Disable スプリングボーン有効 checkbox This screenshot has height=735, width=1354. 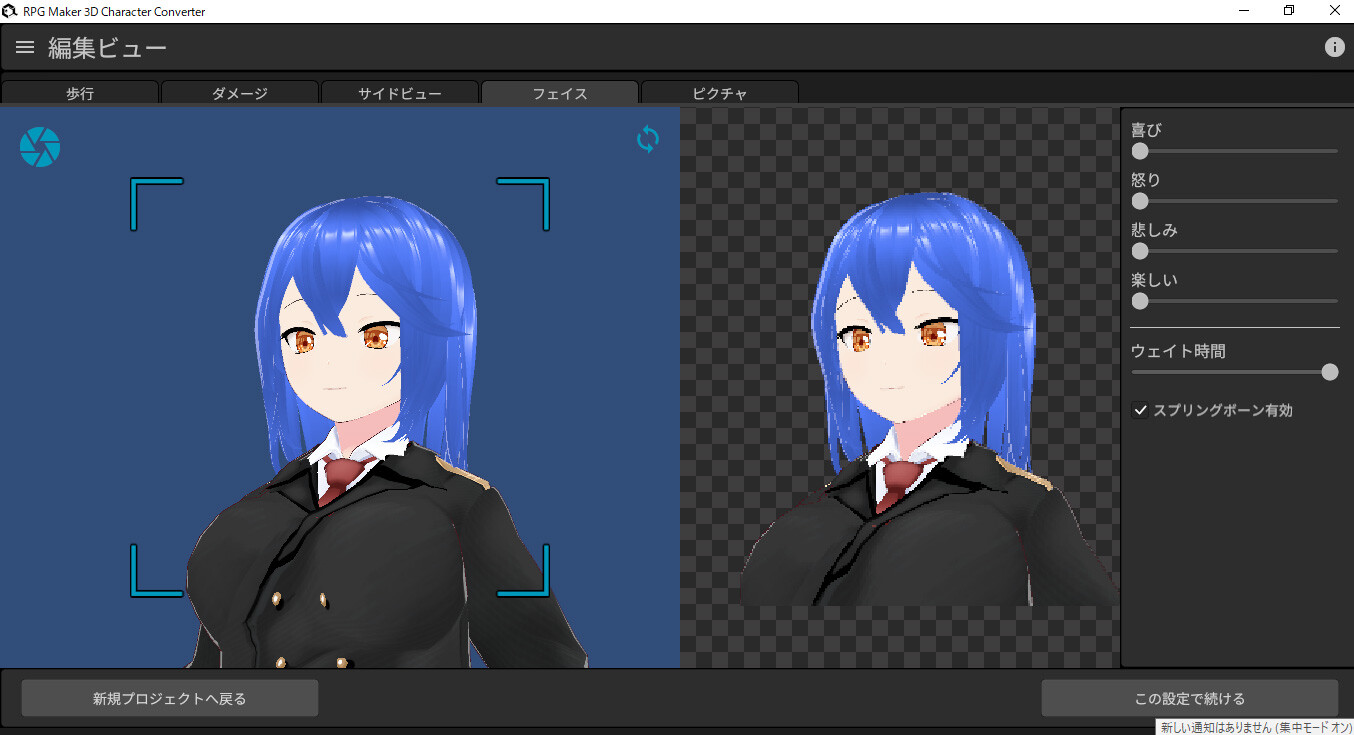point(1140,409)
